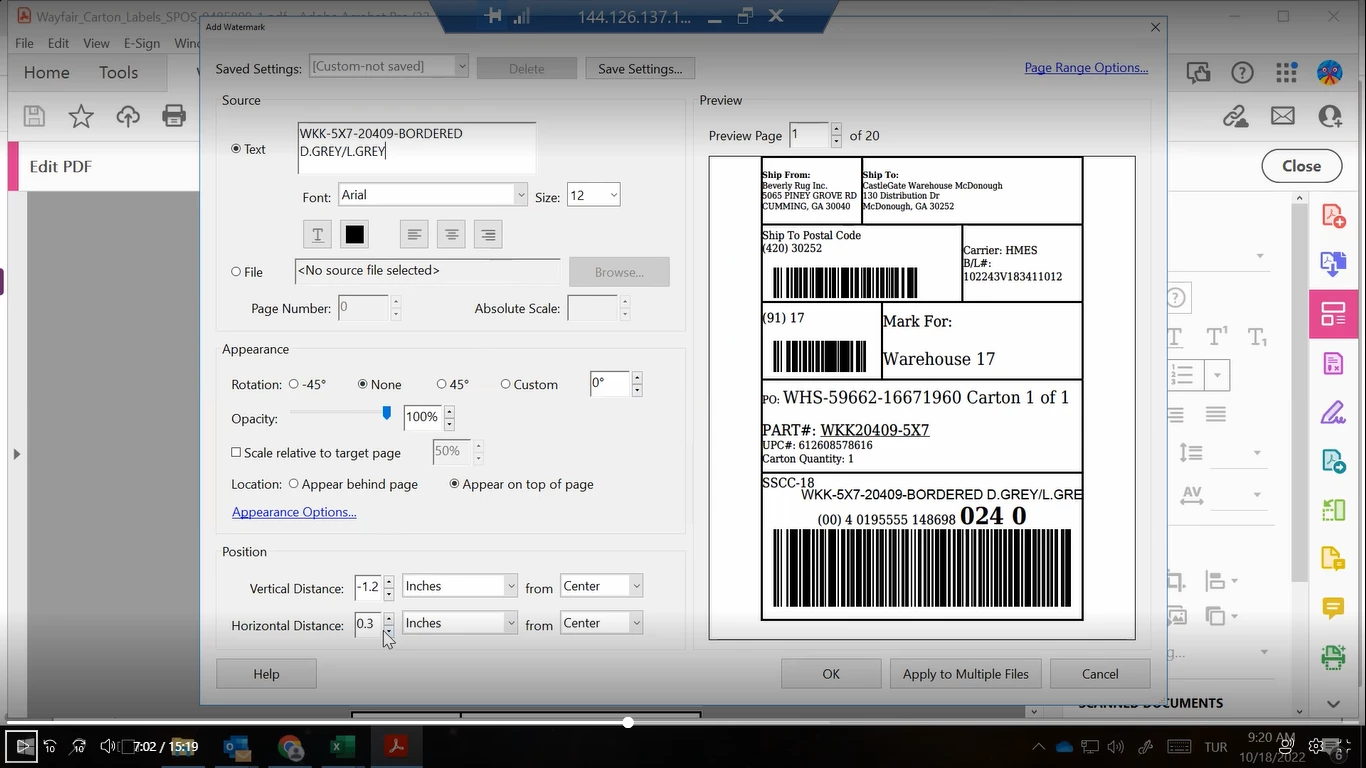Image resolution: width=1366 pixels, height=768 pixels.
Task: Click the Help button
Action: (x=266, y=674)
